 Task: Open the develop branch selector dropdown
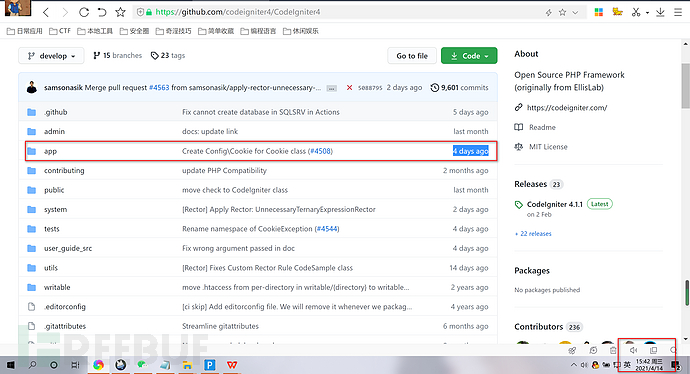[51, 56]
